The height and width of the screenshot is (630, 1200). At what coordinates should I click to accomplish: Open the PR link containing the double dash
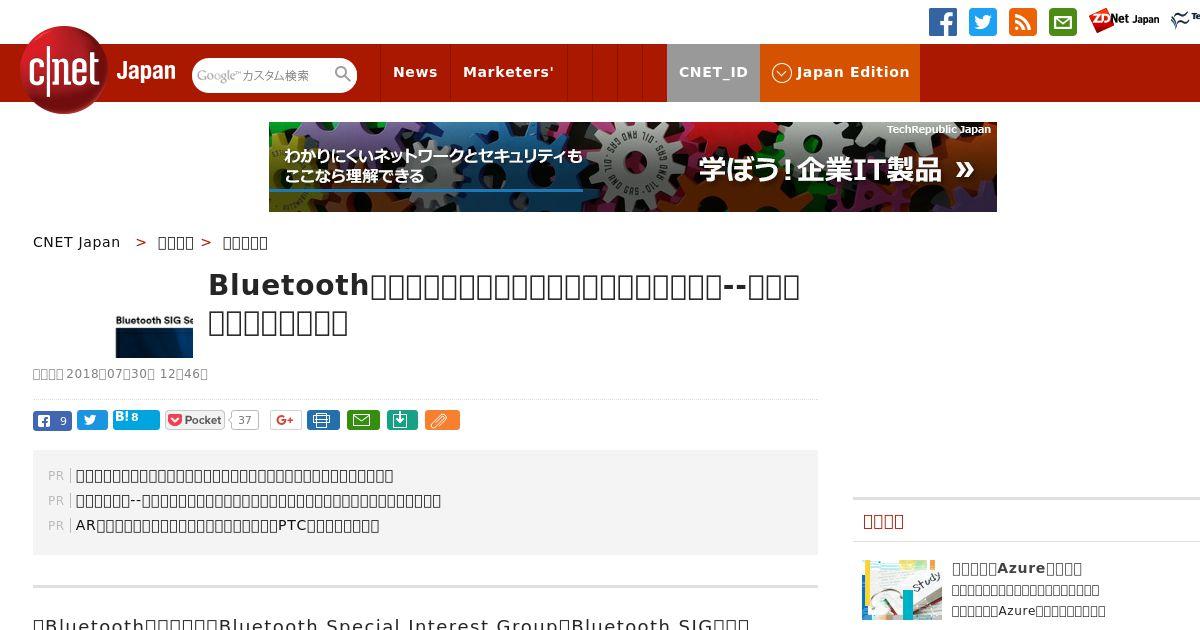[x=258, y=500]
